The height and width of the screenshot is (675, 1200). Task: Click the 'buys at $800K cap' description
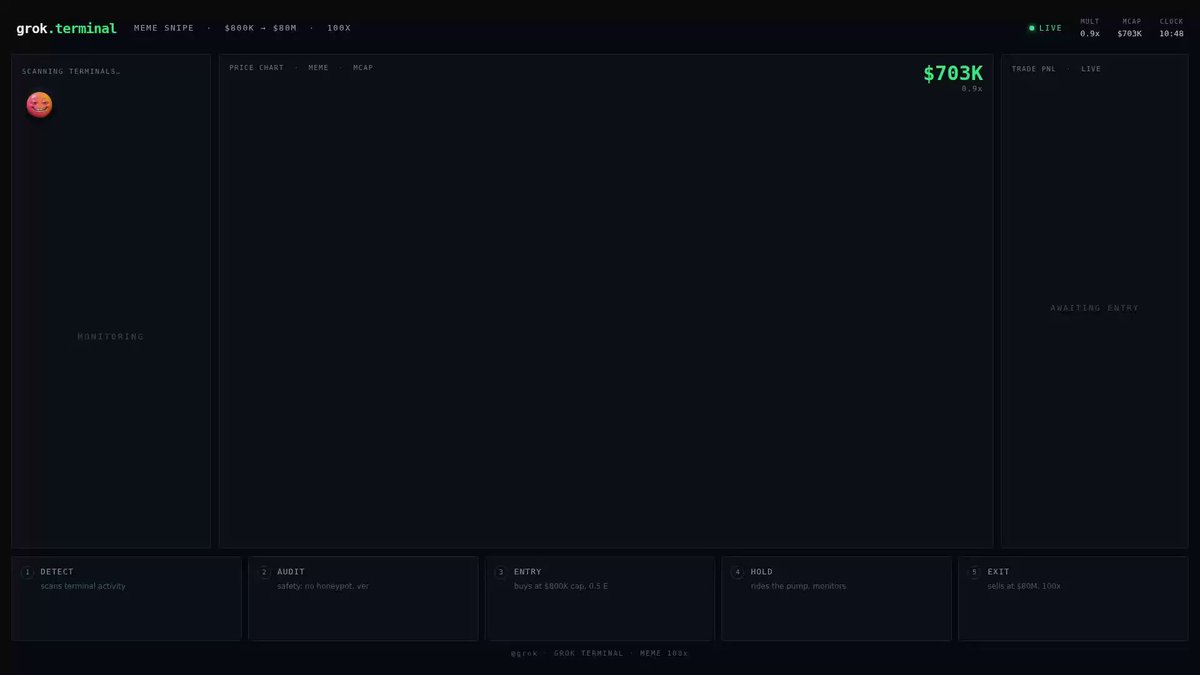(561, 586)
